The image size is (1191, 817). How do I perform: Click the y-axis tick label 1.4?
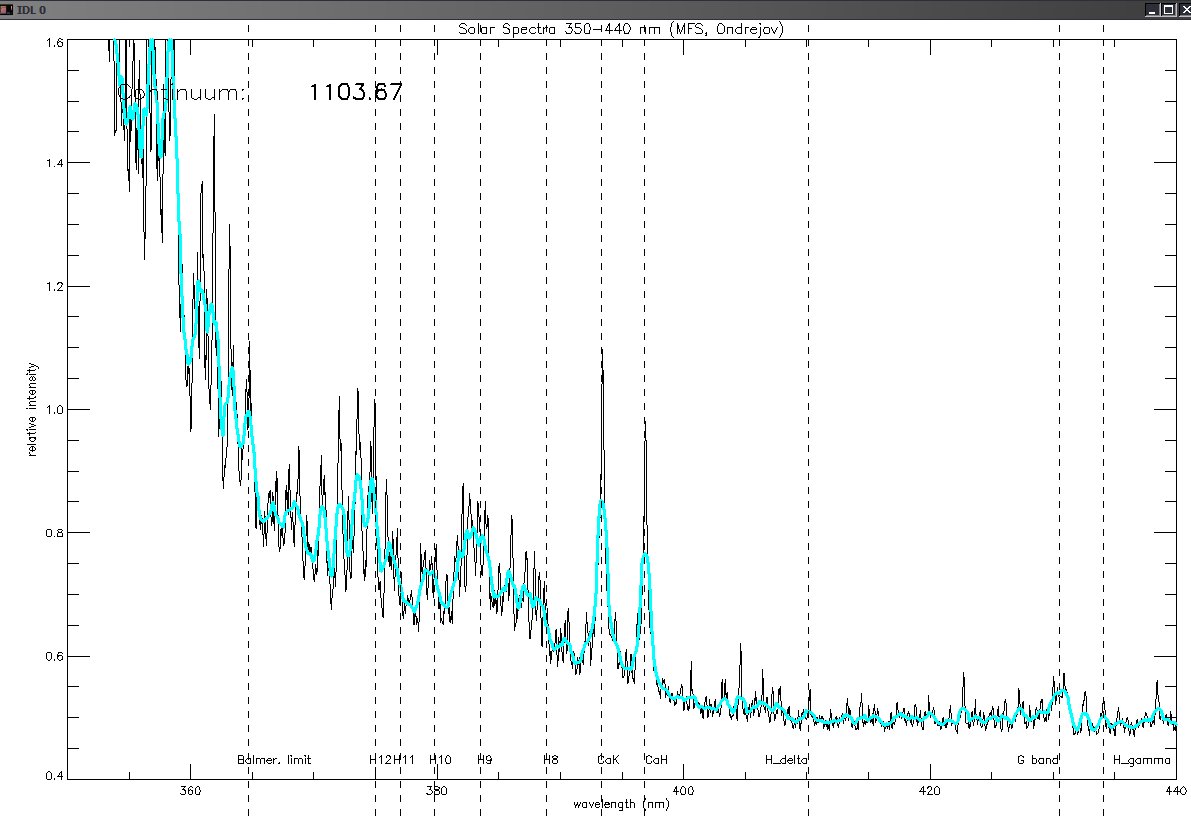point(54,163)
